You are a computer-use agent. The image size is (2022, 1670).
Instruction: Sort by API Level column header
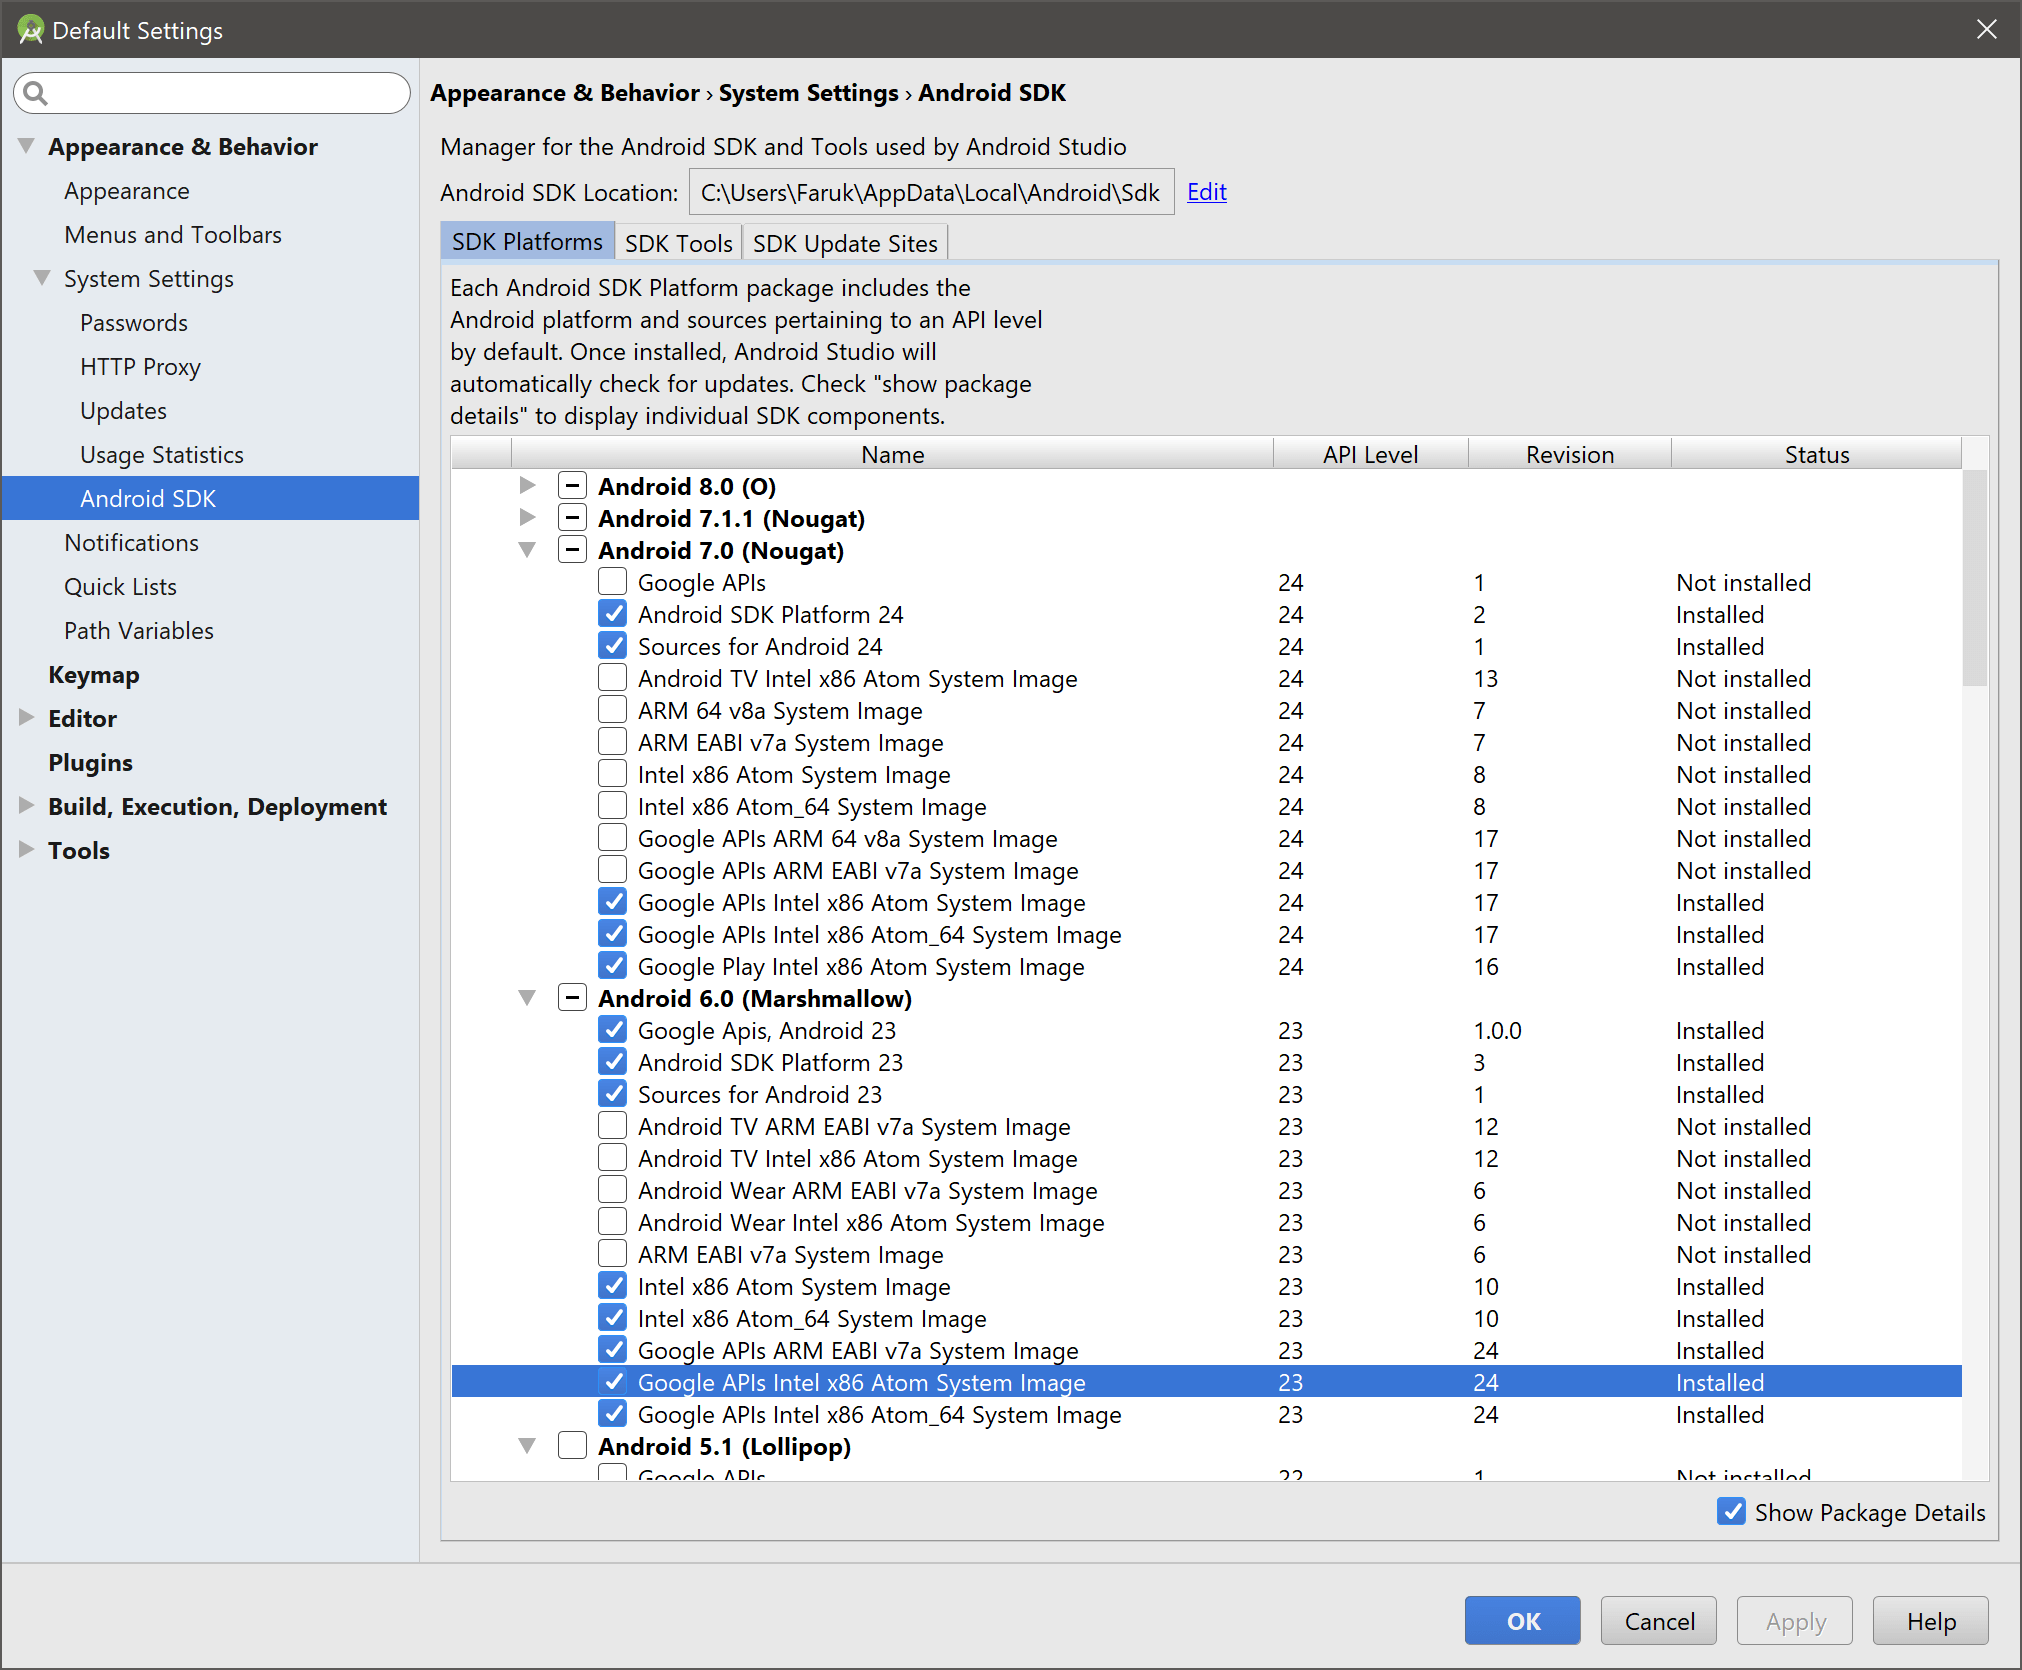coord(1370,454)
